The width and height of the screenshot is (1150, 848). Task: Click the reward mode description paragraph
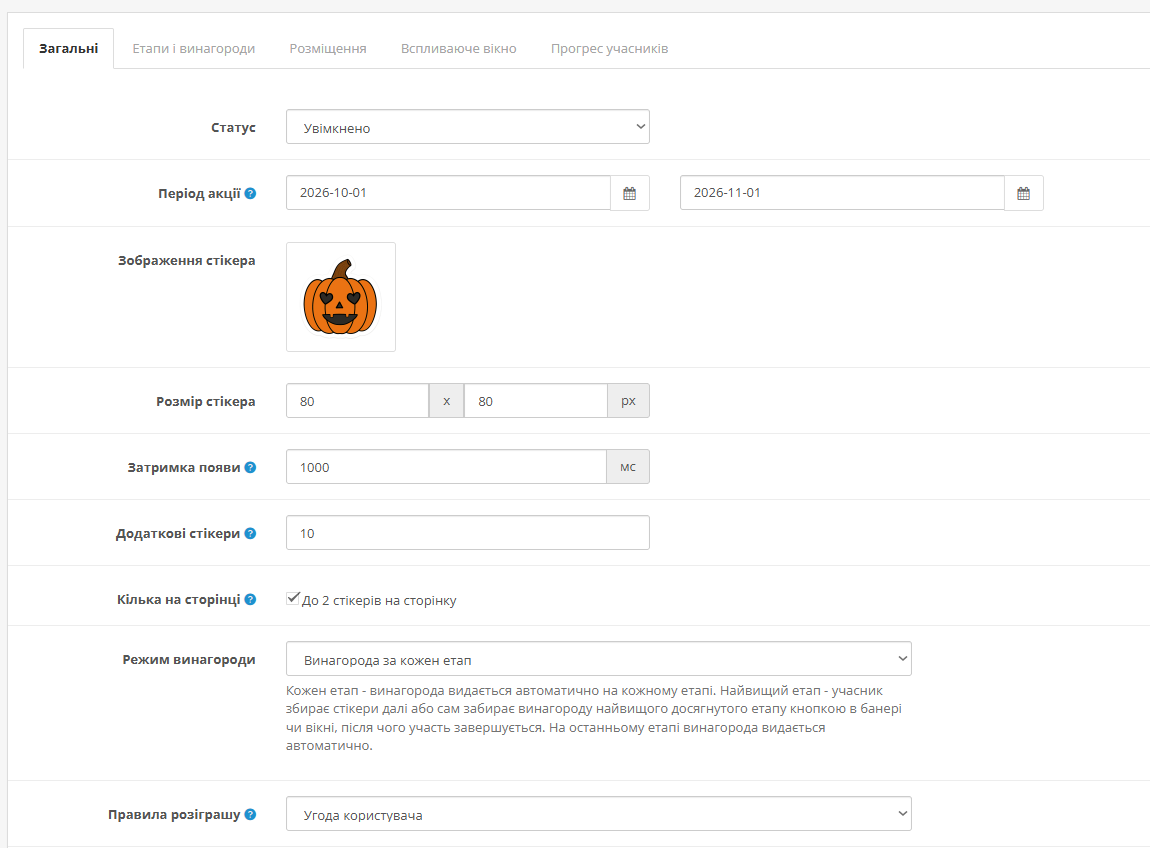594,718
